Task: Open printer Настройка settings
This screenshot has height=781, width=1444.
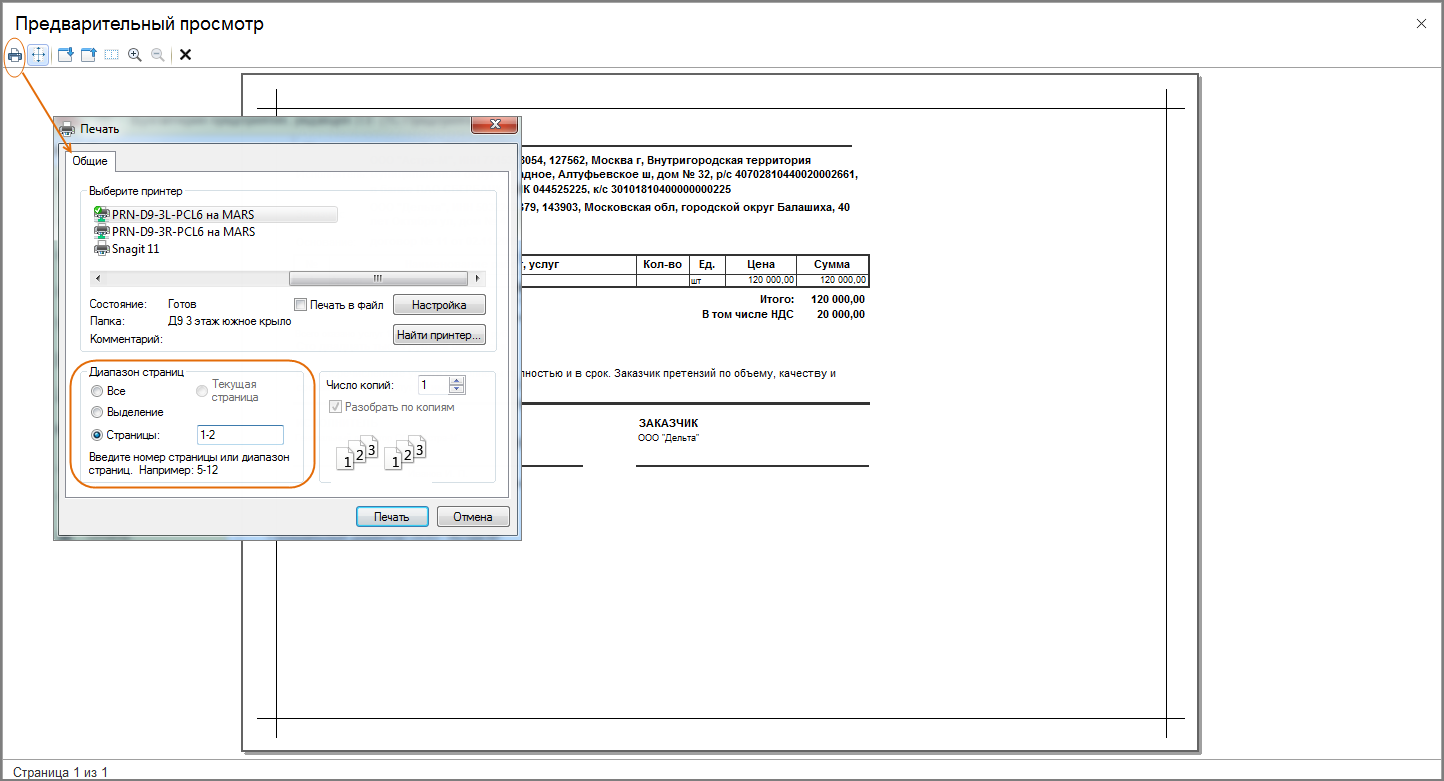Action: [x=439, y=304]
